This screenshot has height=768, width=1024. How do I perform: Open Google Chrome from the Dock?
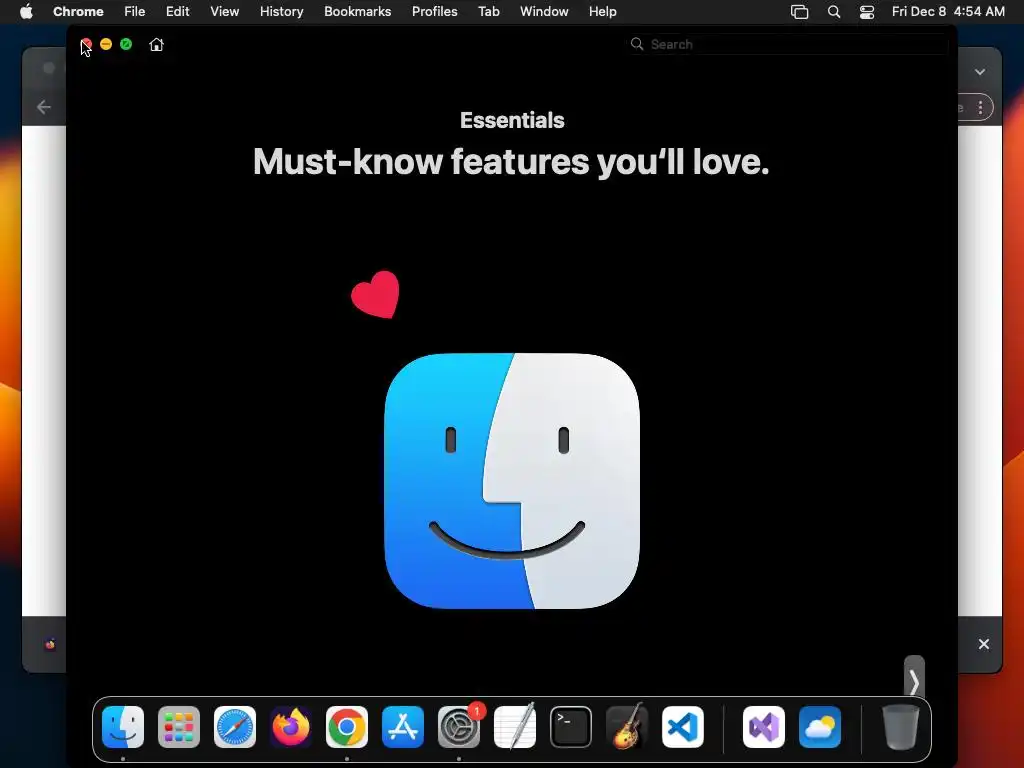[x=347, y=727]
